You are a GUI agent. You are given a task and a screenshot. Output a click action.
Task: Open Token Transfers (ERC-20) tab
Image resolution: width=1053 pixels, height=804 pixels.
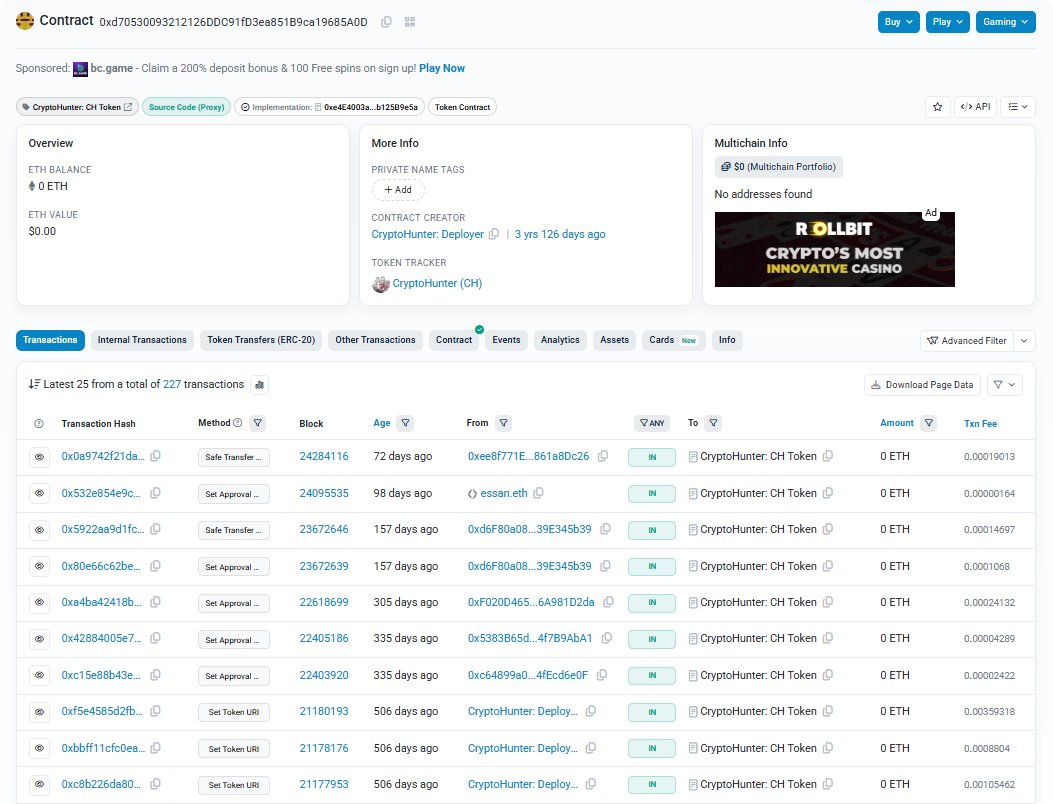coord(261,340)
